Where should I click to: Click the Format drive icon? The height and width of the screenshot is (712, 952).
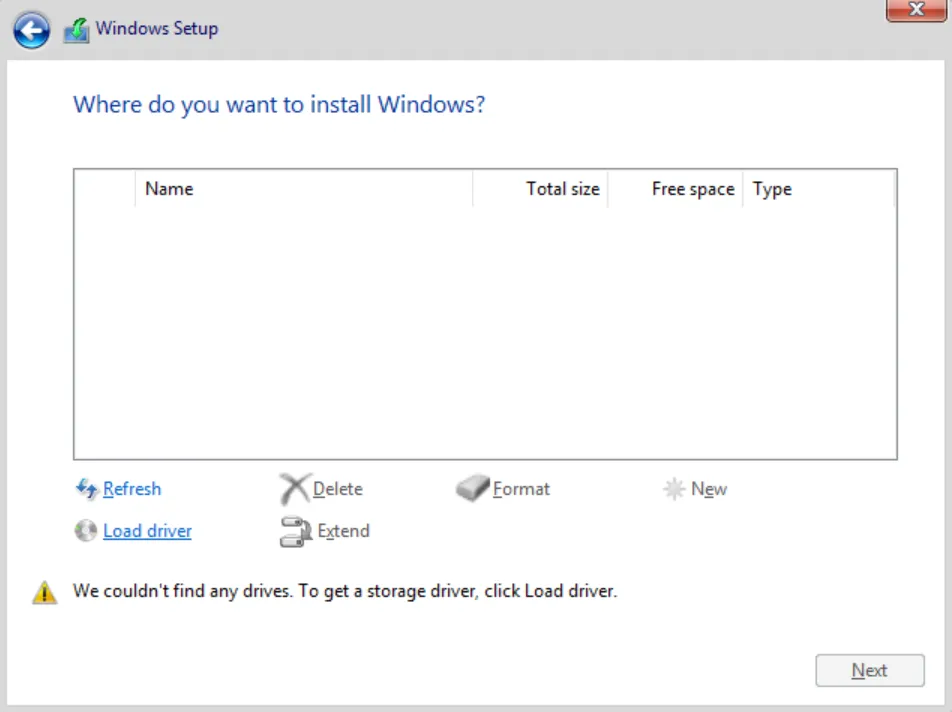point(472,488)
